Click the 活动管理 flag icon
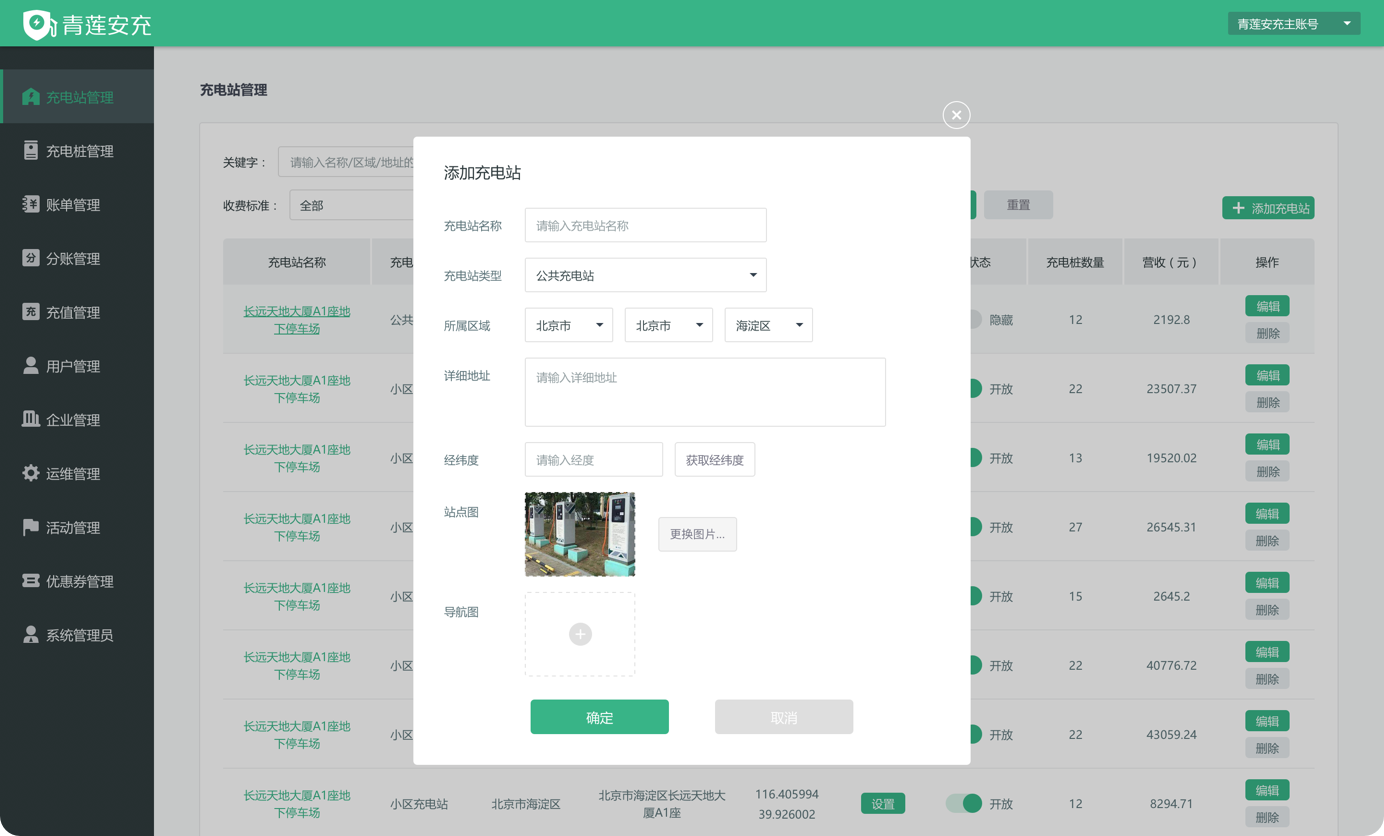Viewport: 1384px width, 836px height. click(x=31, y=527)
